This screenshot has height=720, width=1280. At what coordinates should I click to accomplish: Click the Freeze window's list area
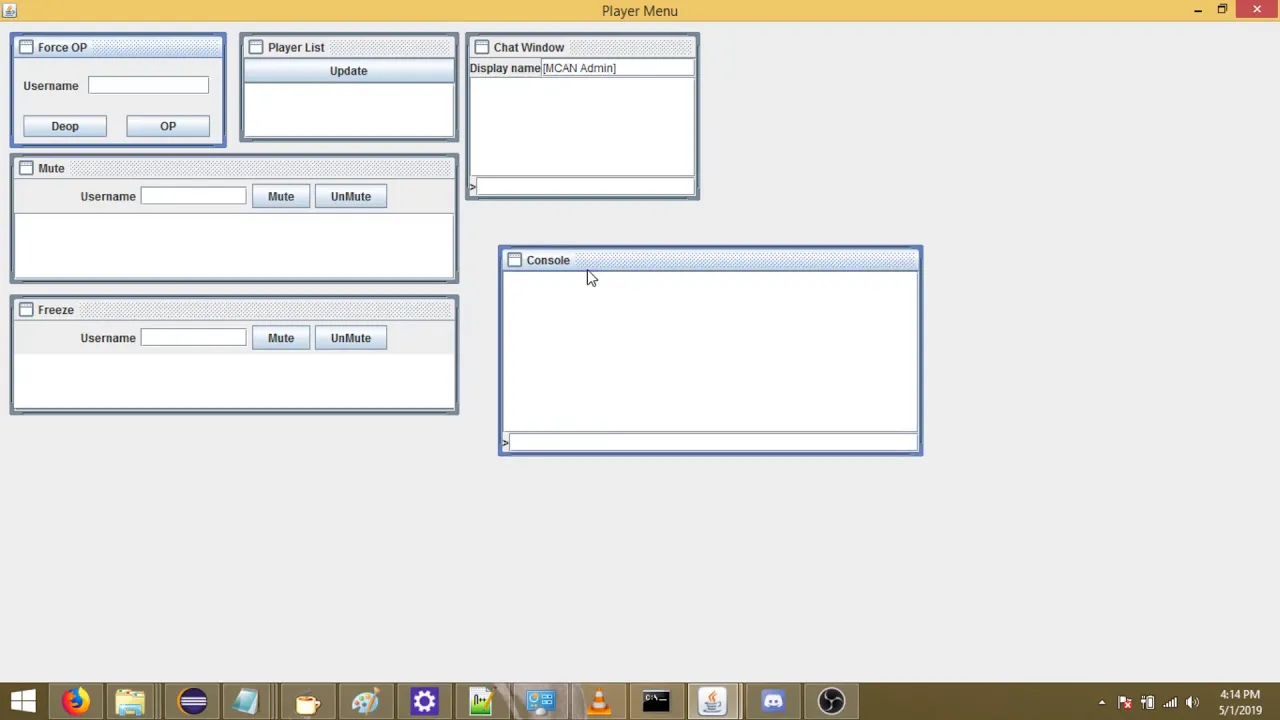click(234, 381)
